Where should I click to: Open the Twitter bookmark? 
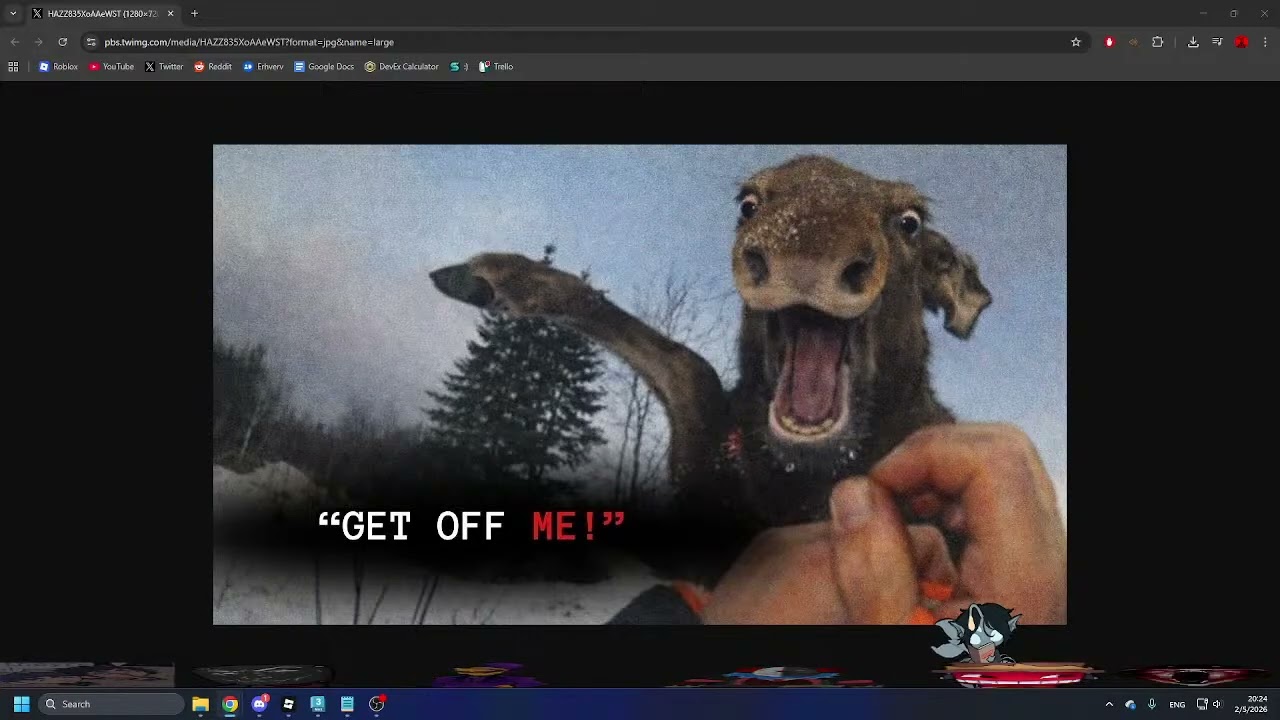point(164,67)
